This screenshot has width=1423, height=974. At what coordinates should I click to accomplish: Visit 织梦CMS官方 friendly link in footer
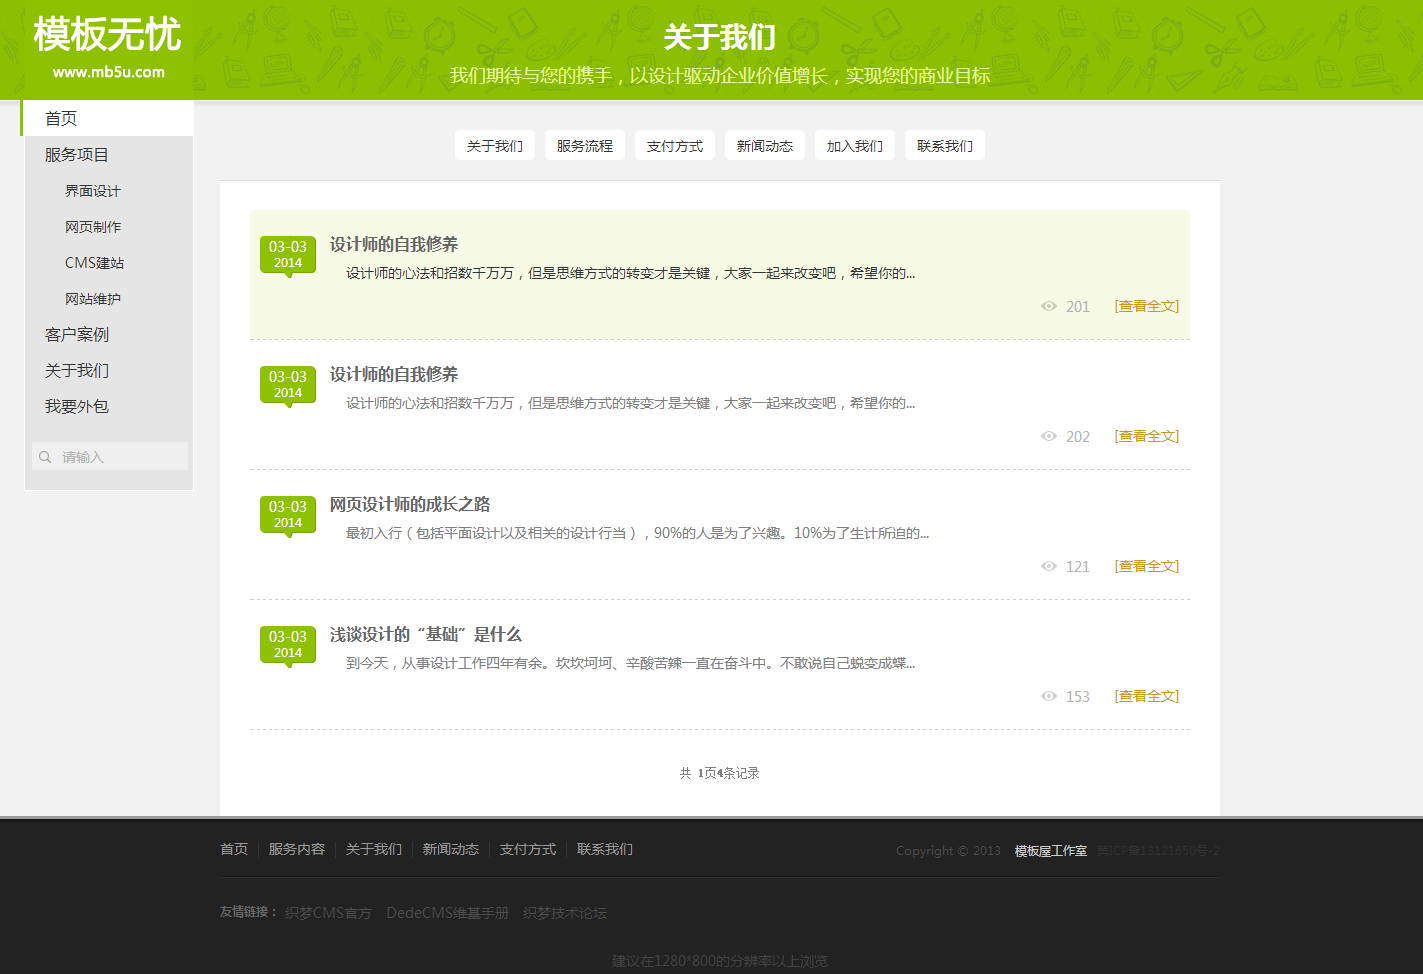327,913
